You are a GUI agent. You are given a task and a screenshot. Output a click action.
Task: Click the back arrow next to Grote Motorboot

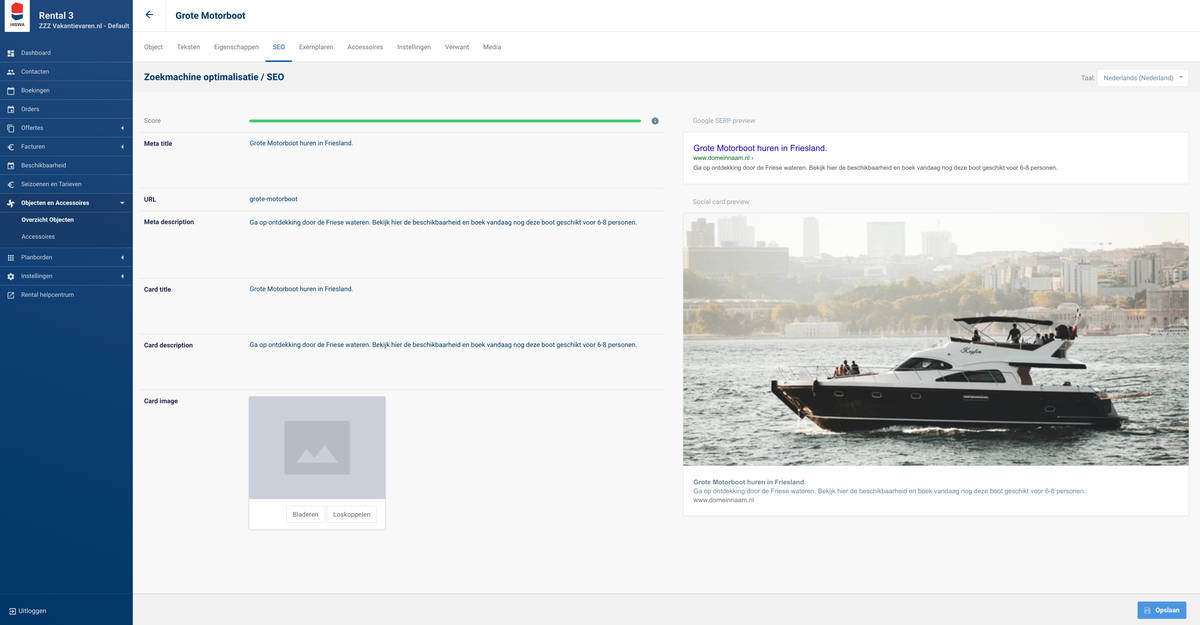[149, 15]
